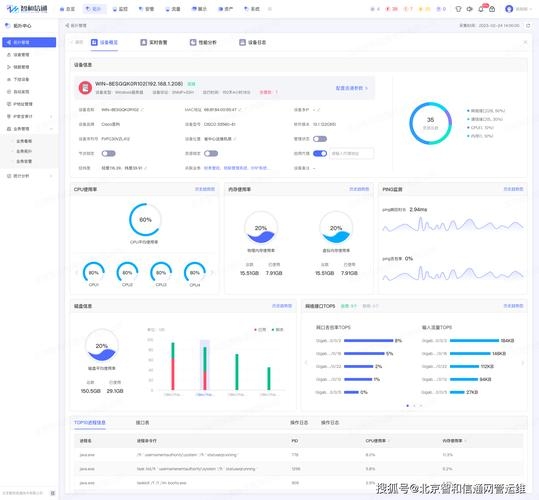This screenshot has height=500, width=539.
Task: Click the shirt-shaped theme icon in header
Action: (458, 9)
